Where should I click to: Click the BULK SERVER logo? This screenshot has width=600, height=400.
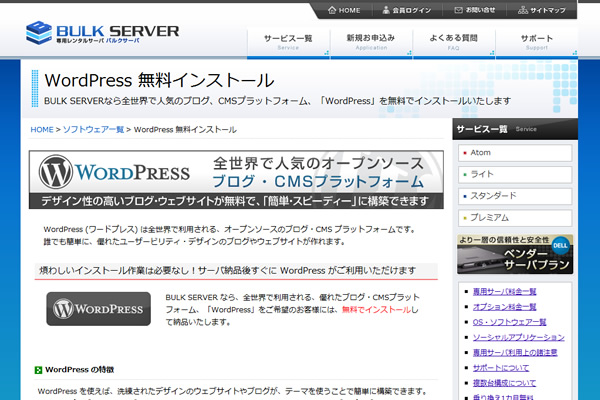(103, 34)
